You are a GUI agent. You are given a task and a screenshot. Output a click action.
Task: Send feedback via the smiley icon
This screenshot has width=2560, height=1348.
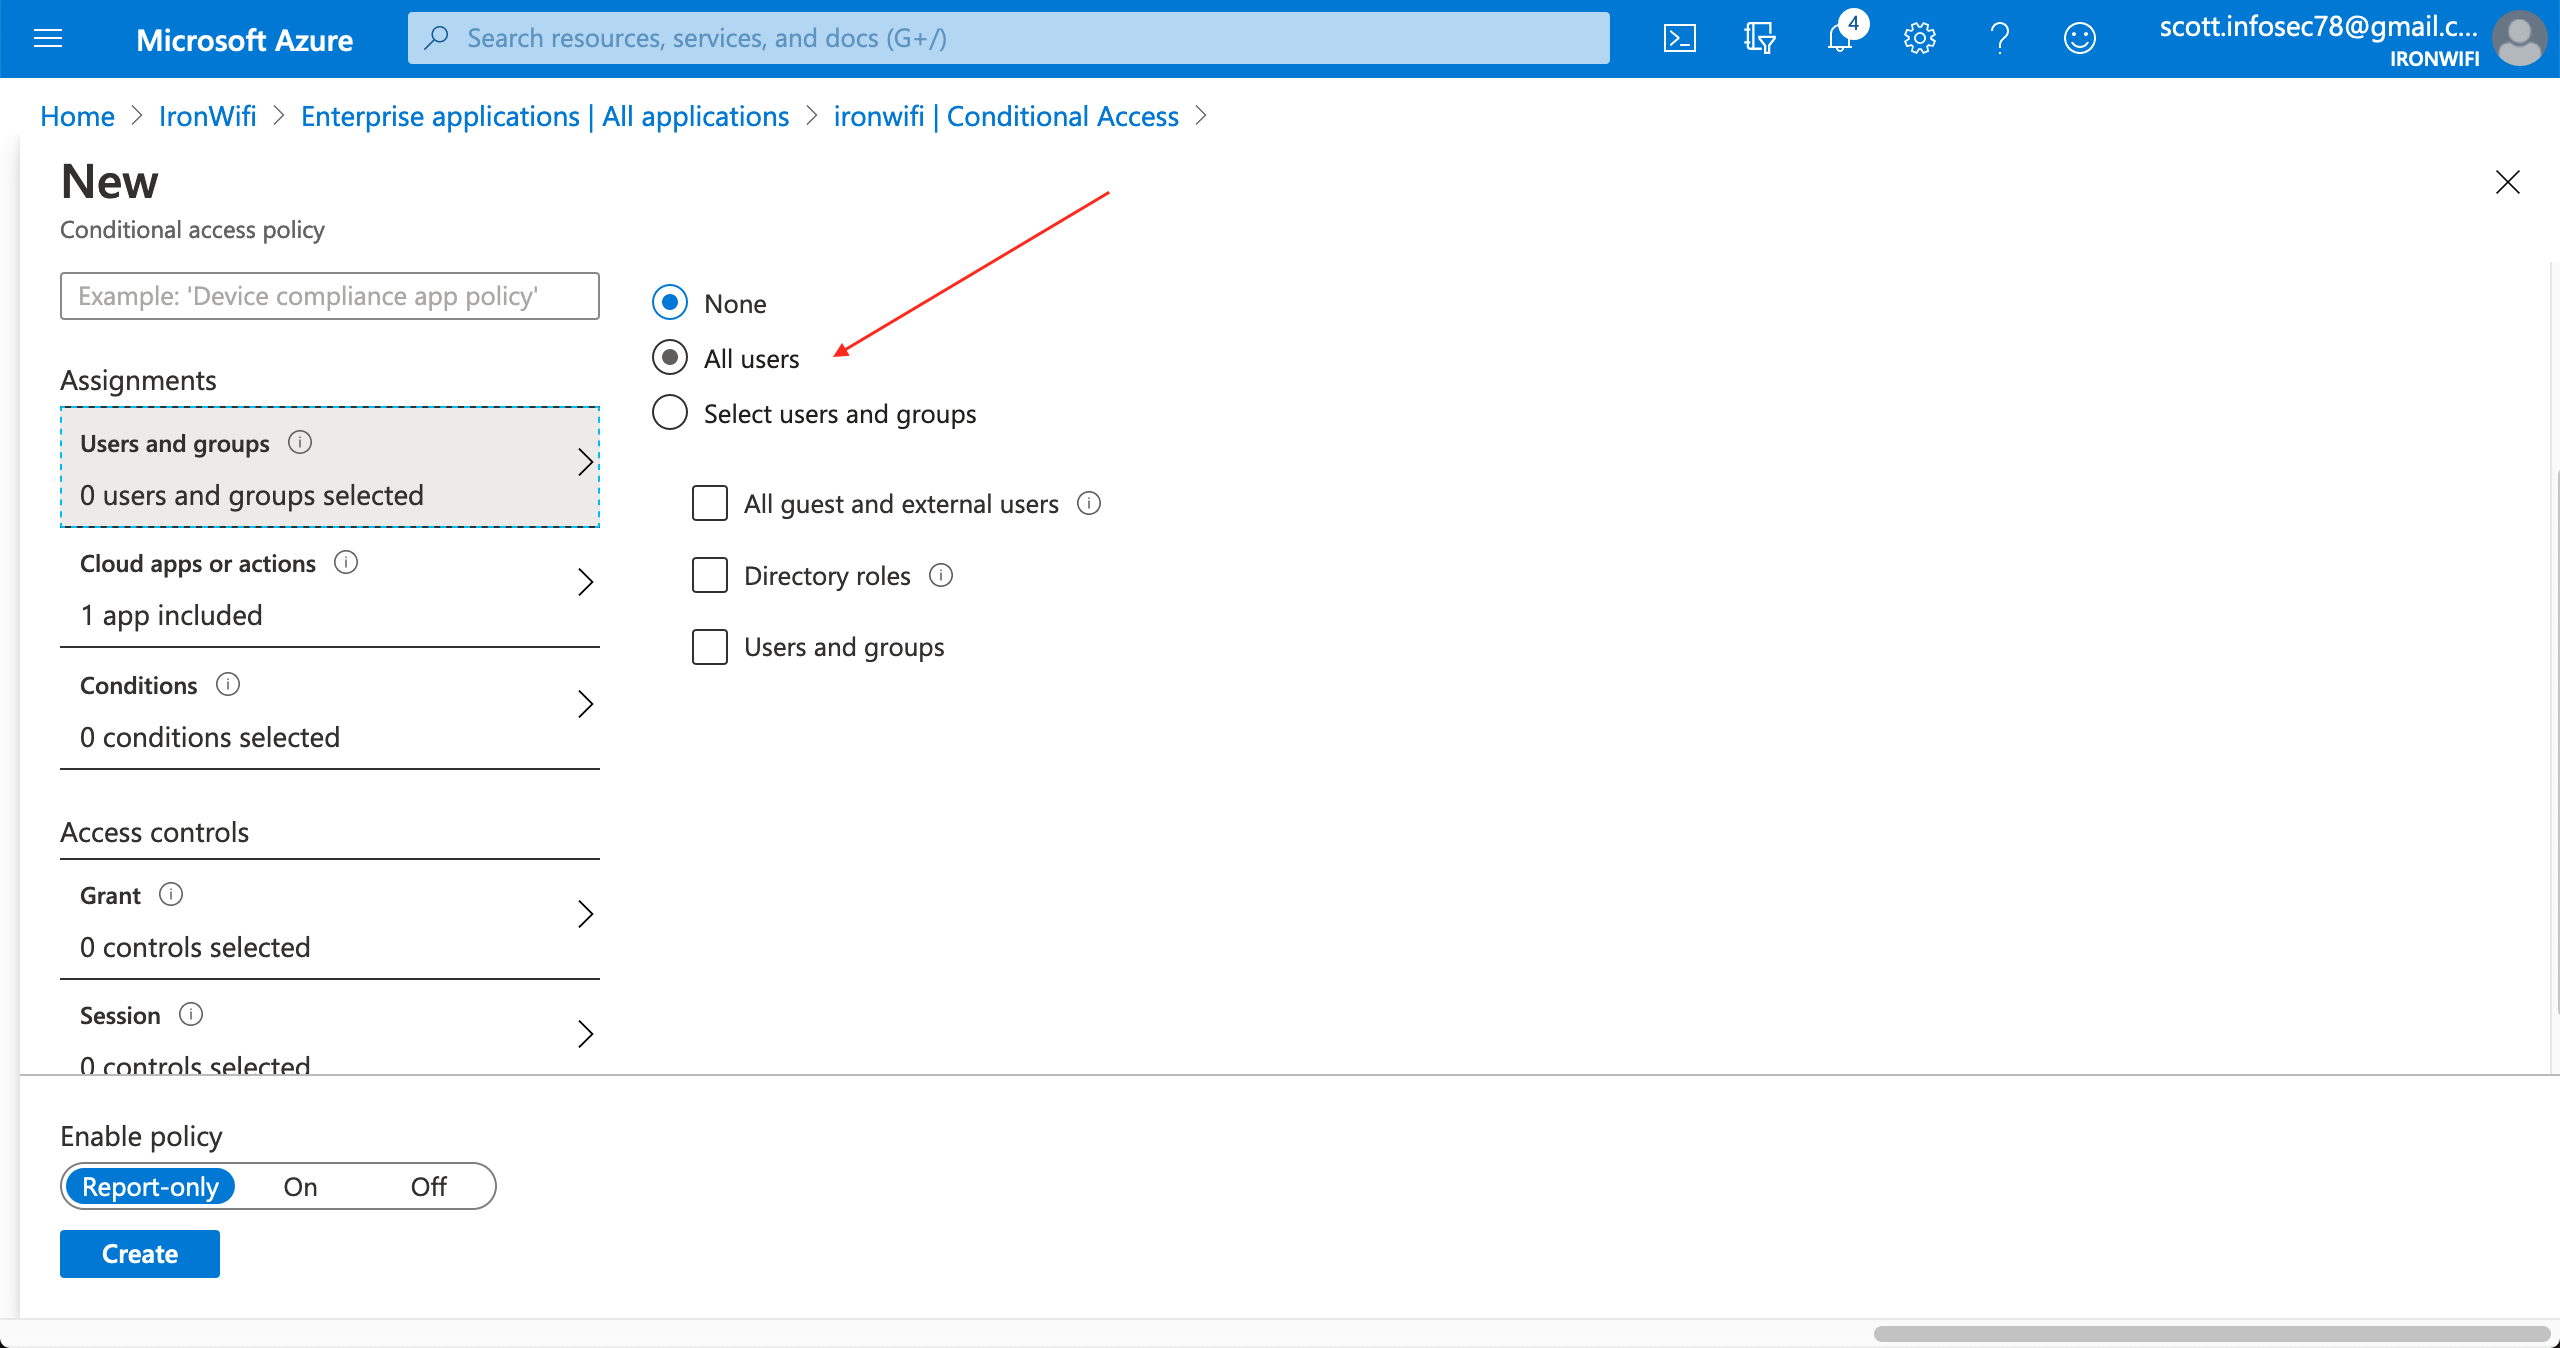click(x=2080, y=38)
